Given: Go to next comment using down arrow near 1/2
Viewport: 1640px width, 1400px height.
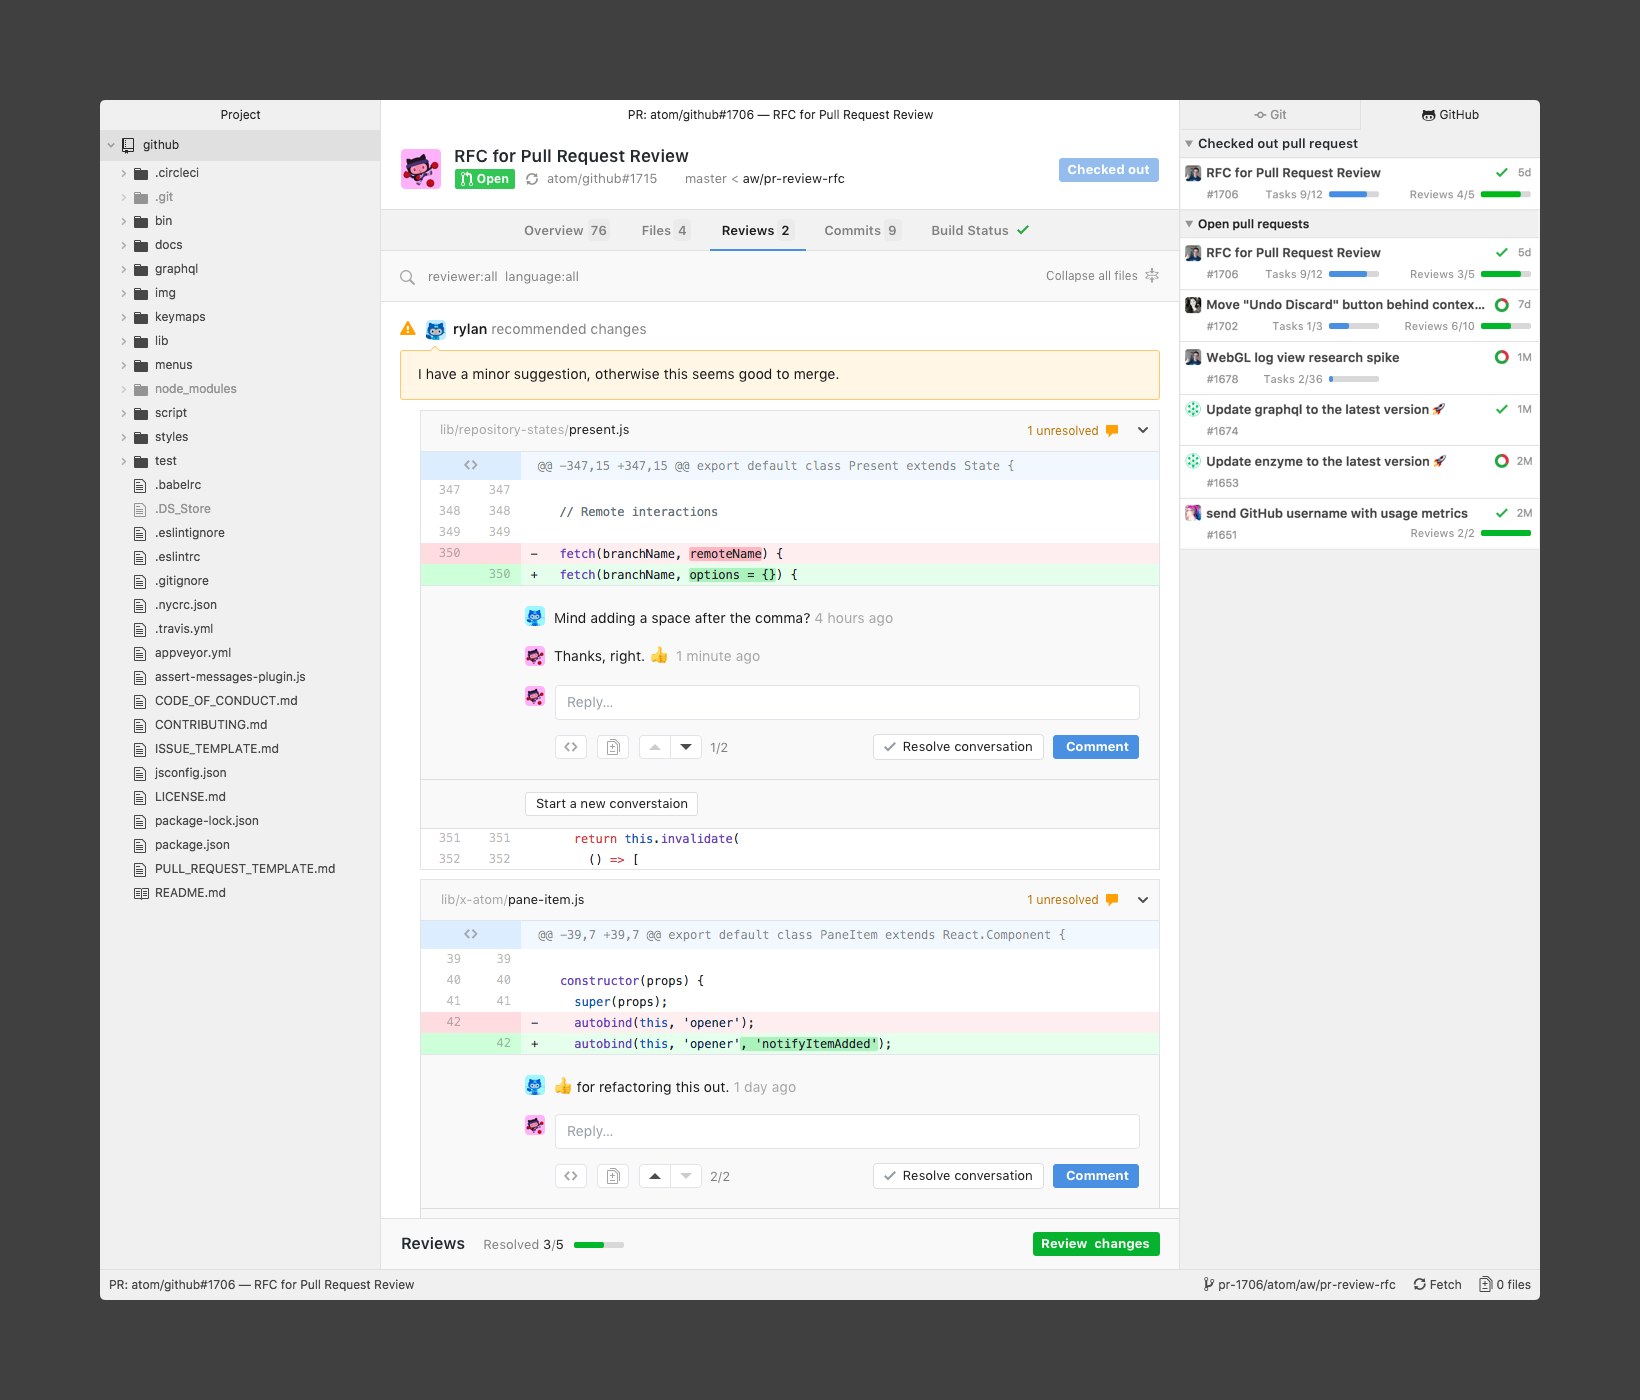Looking at the screenshot, I should [686, 747].
